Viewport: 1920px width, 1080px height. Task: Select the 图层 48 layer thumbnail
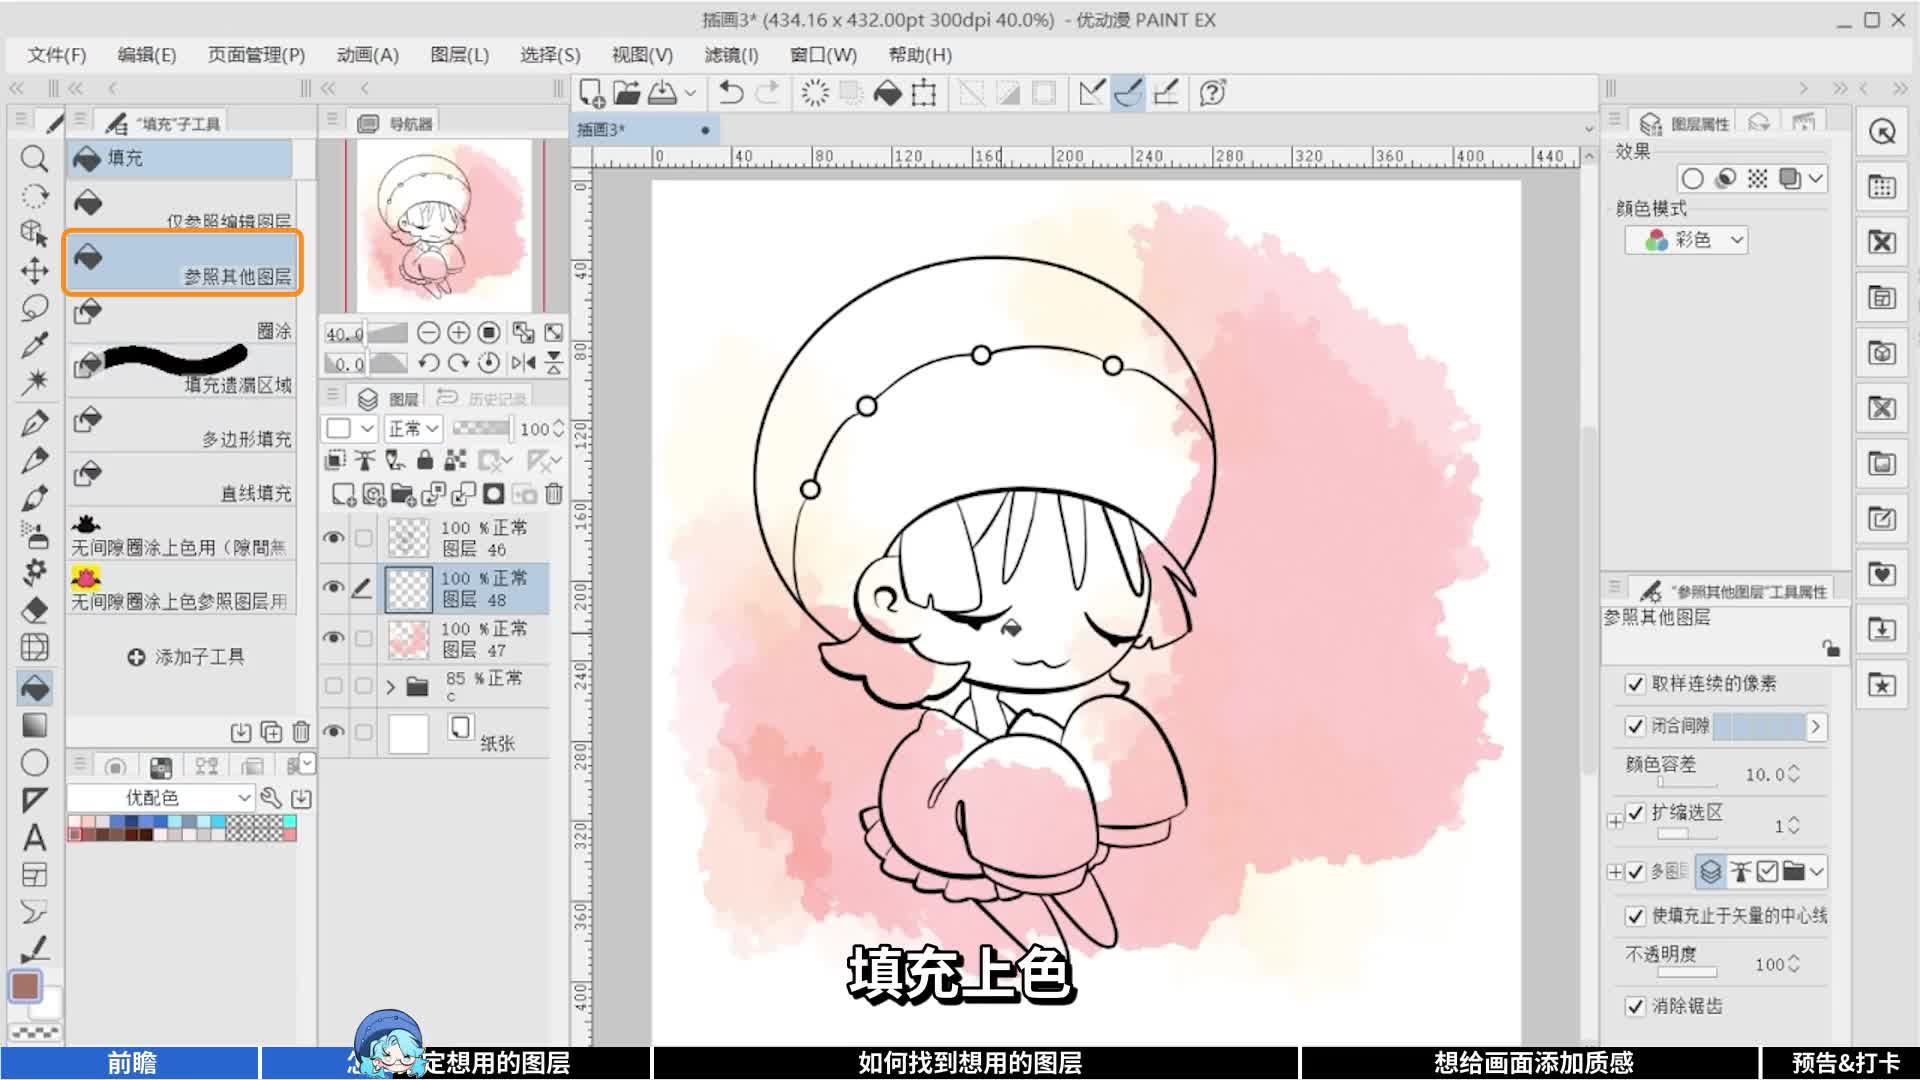408,589
